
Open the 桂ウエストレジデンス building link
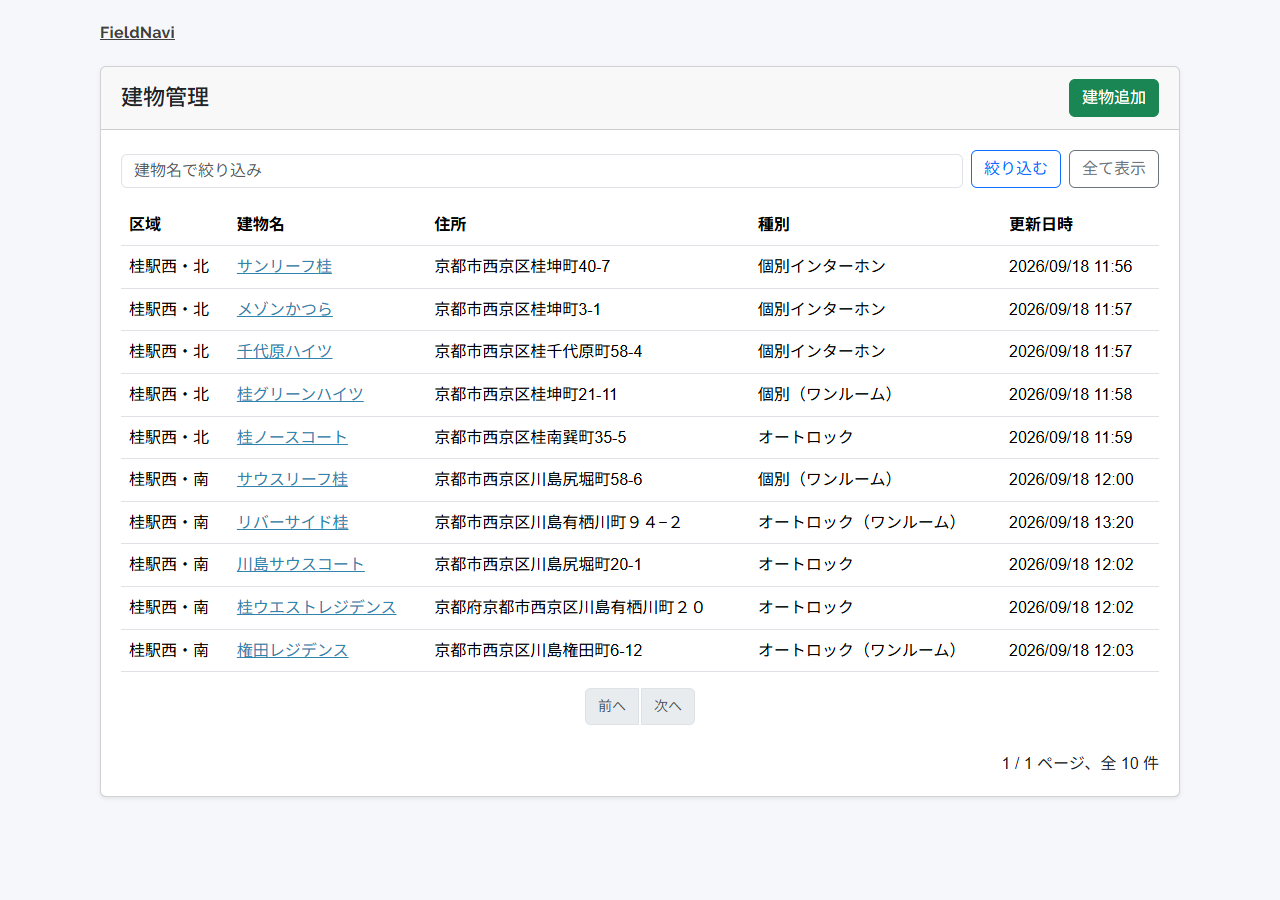(x=317, y=608)
